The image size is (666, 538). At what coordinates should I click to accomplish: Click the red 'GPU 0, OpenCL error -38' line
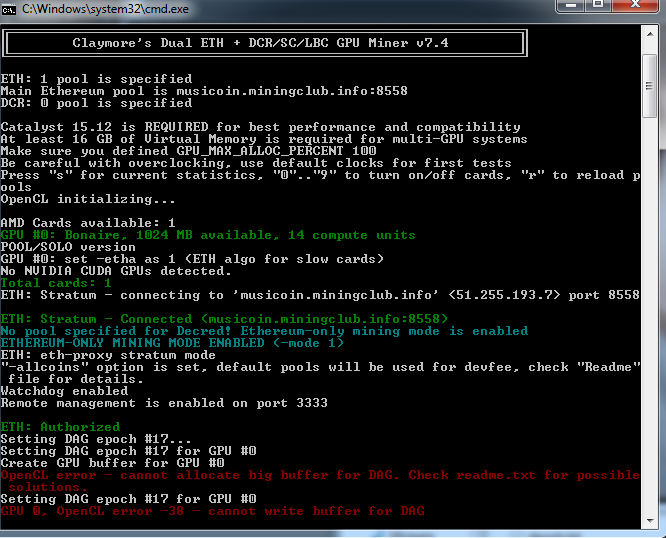pyautogui.click(x=212, y=511)
